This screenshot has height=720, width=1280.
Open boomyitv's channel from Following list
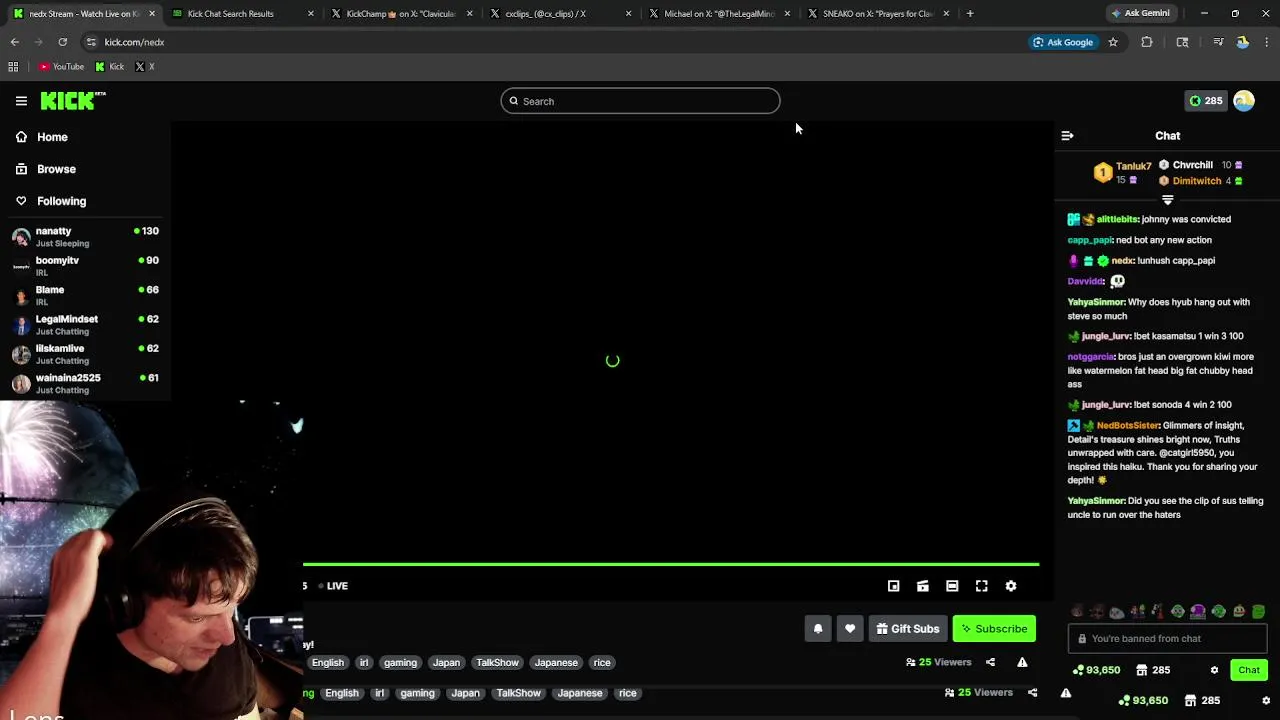[x=85, y=266]
